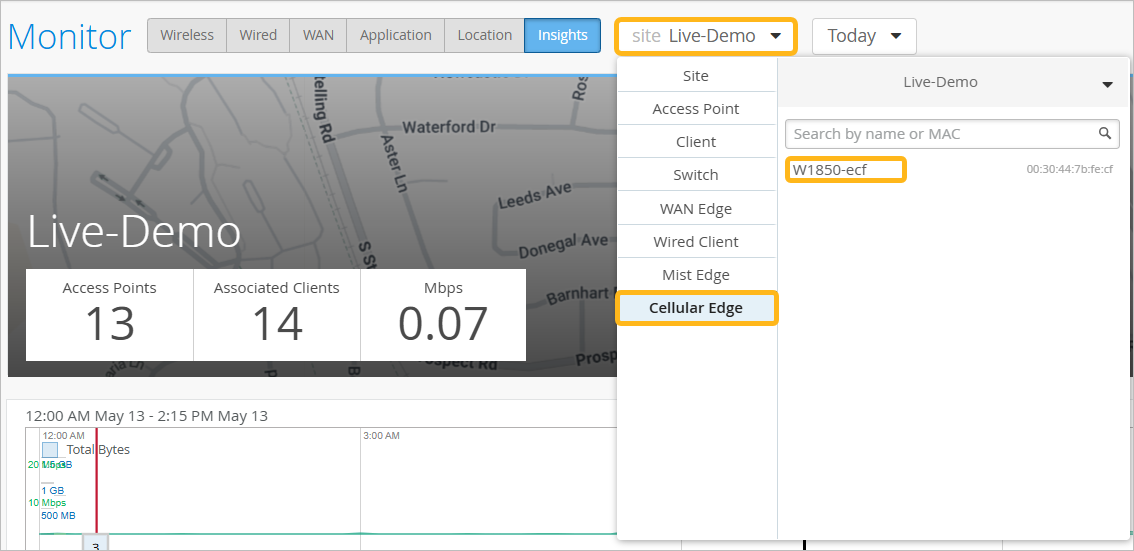
Task: Click the search magnifier icon
Action: pyautogui.click(x=1105, y=133)
